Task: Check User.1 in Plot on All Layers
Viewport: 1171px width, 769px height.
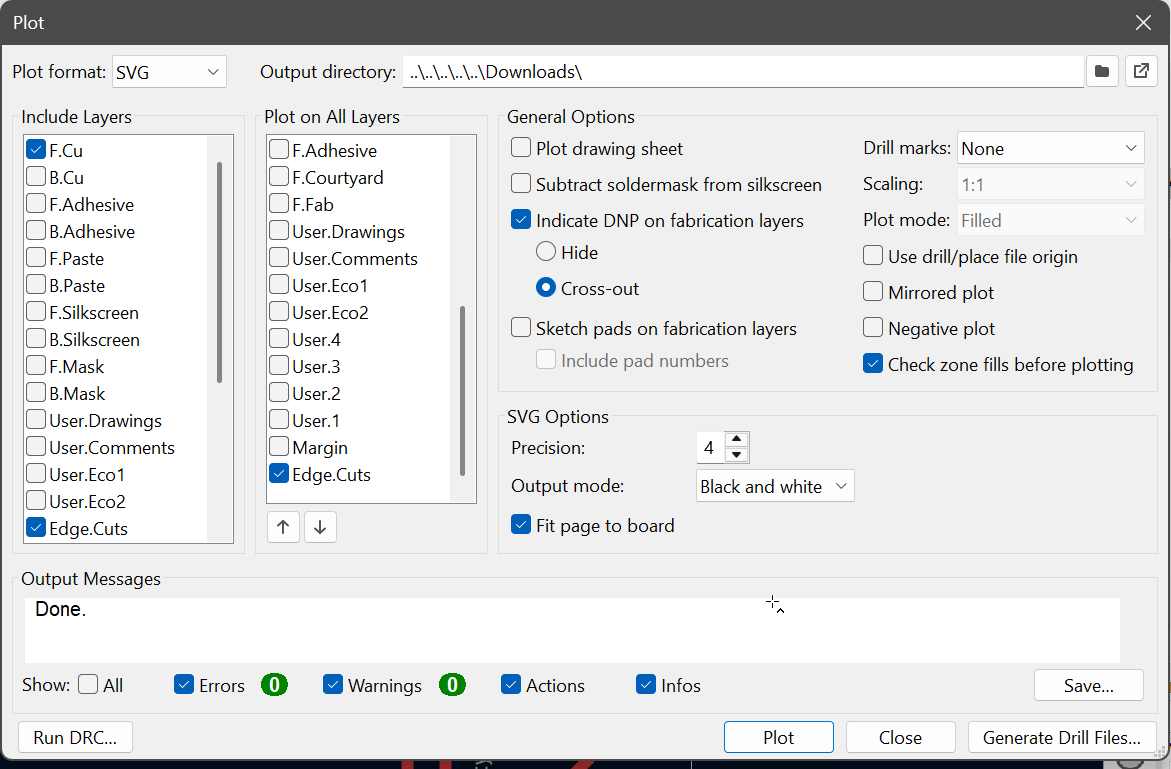Action: click(279, 420)
